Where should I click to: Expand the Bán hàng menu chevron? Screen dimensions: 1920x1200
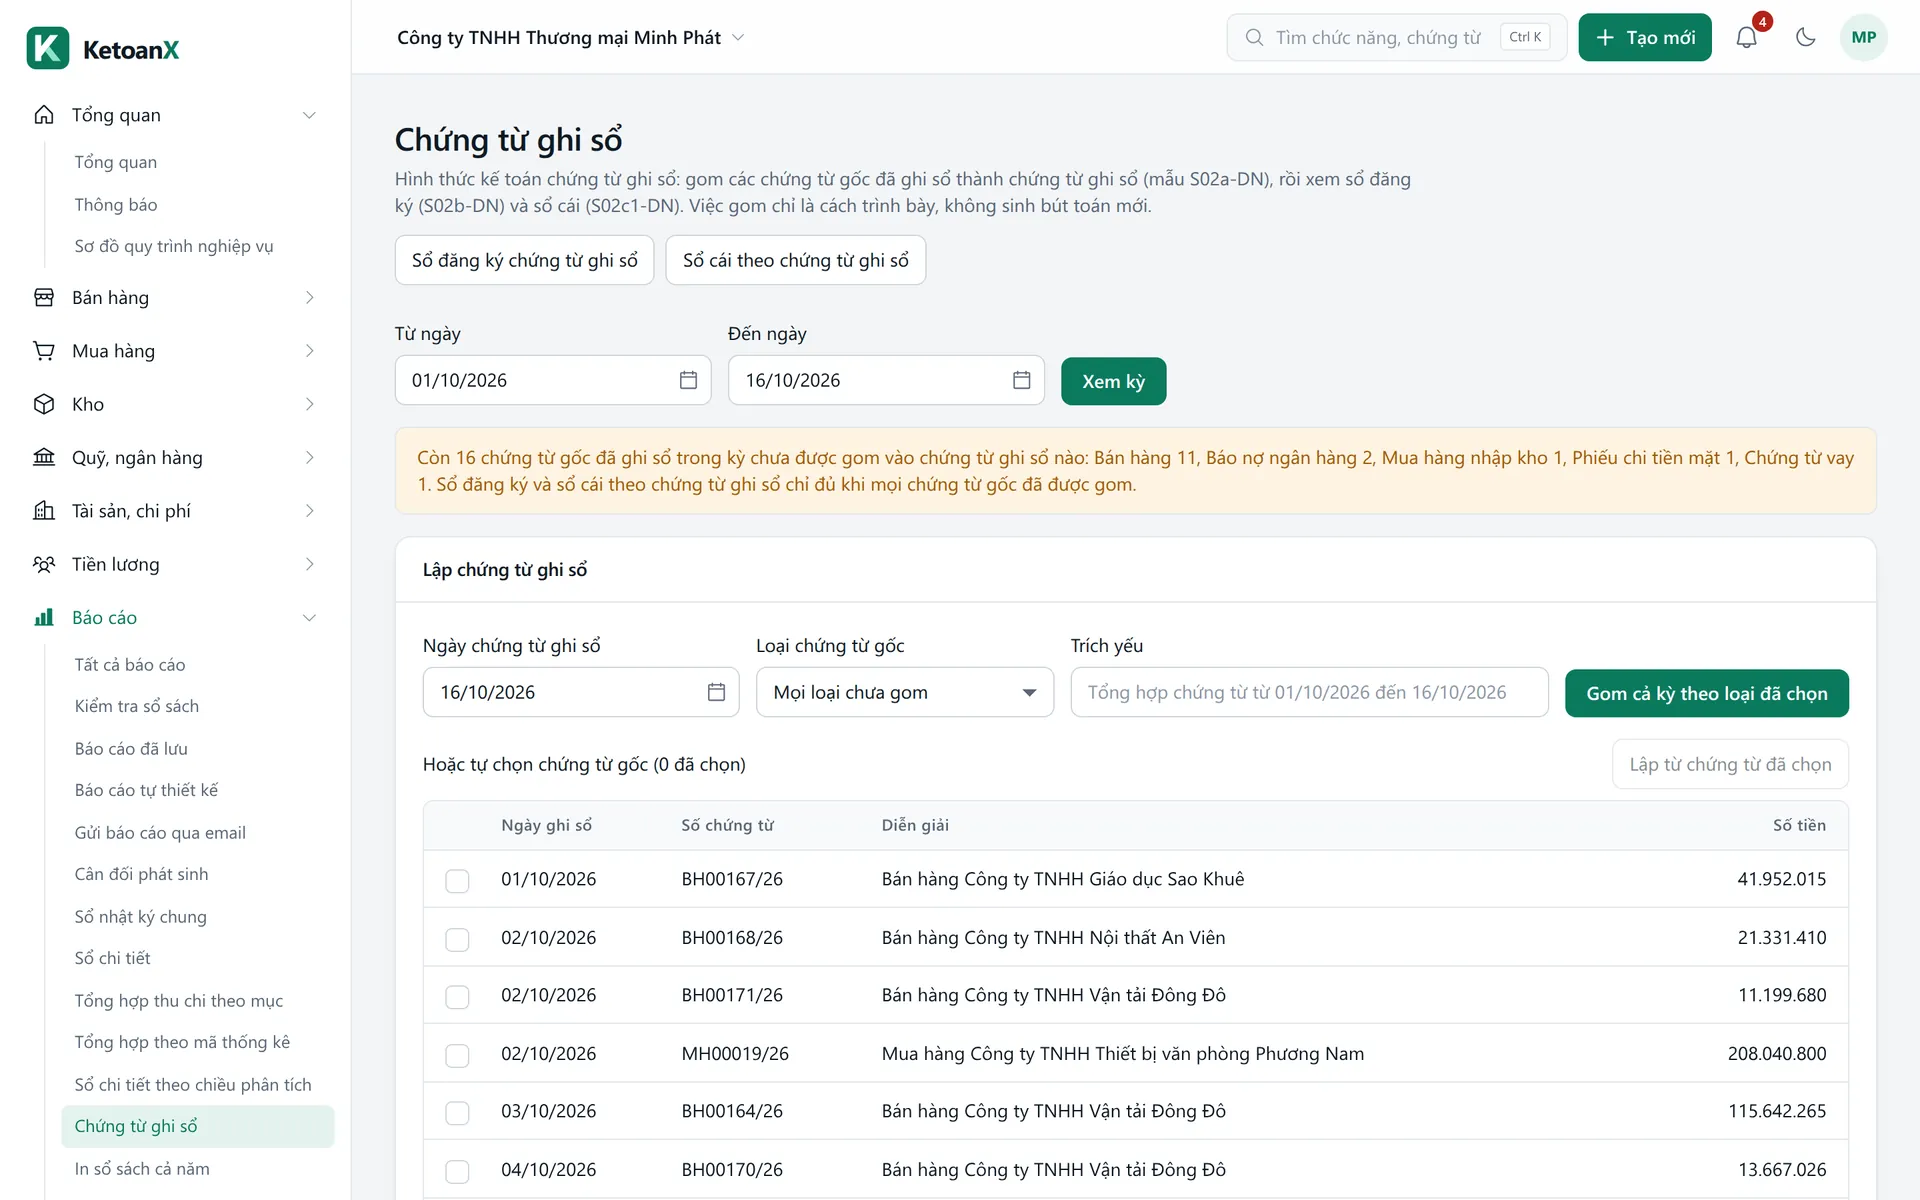click(x=309, y=297)
